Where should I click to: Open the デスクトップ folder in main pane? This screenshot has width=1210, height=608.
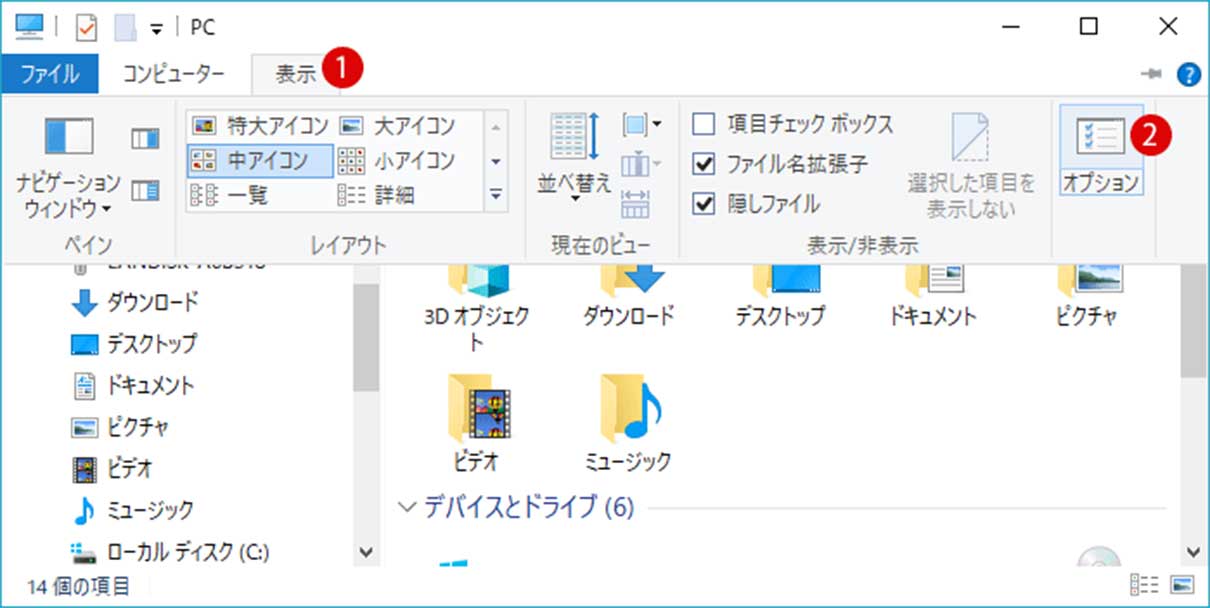point(781,295)
